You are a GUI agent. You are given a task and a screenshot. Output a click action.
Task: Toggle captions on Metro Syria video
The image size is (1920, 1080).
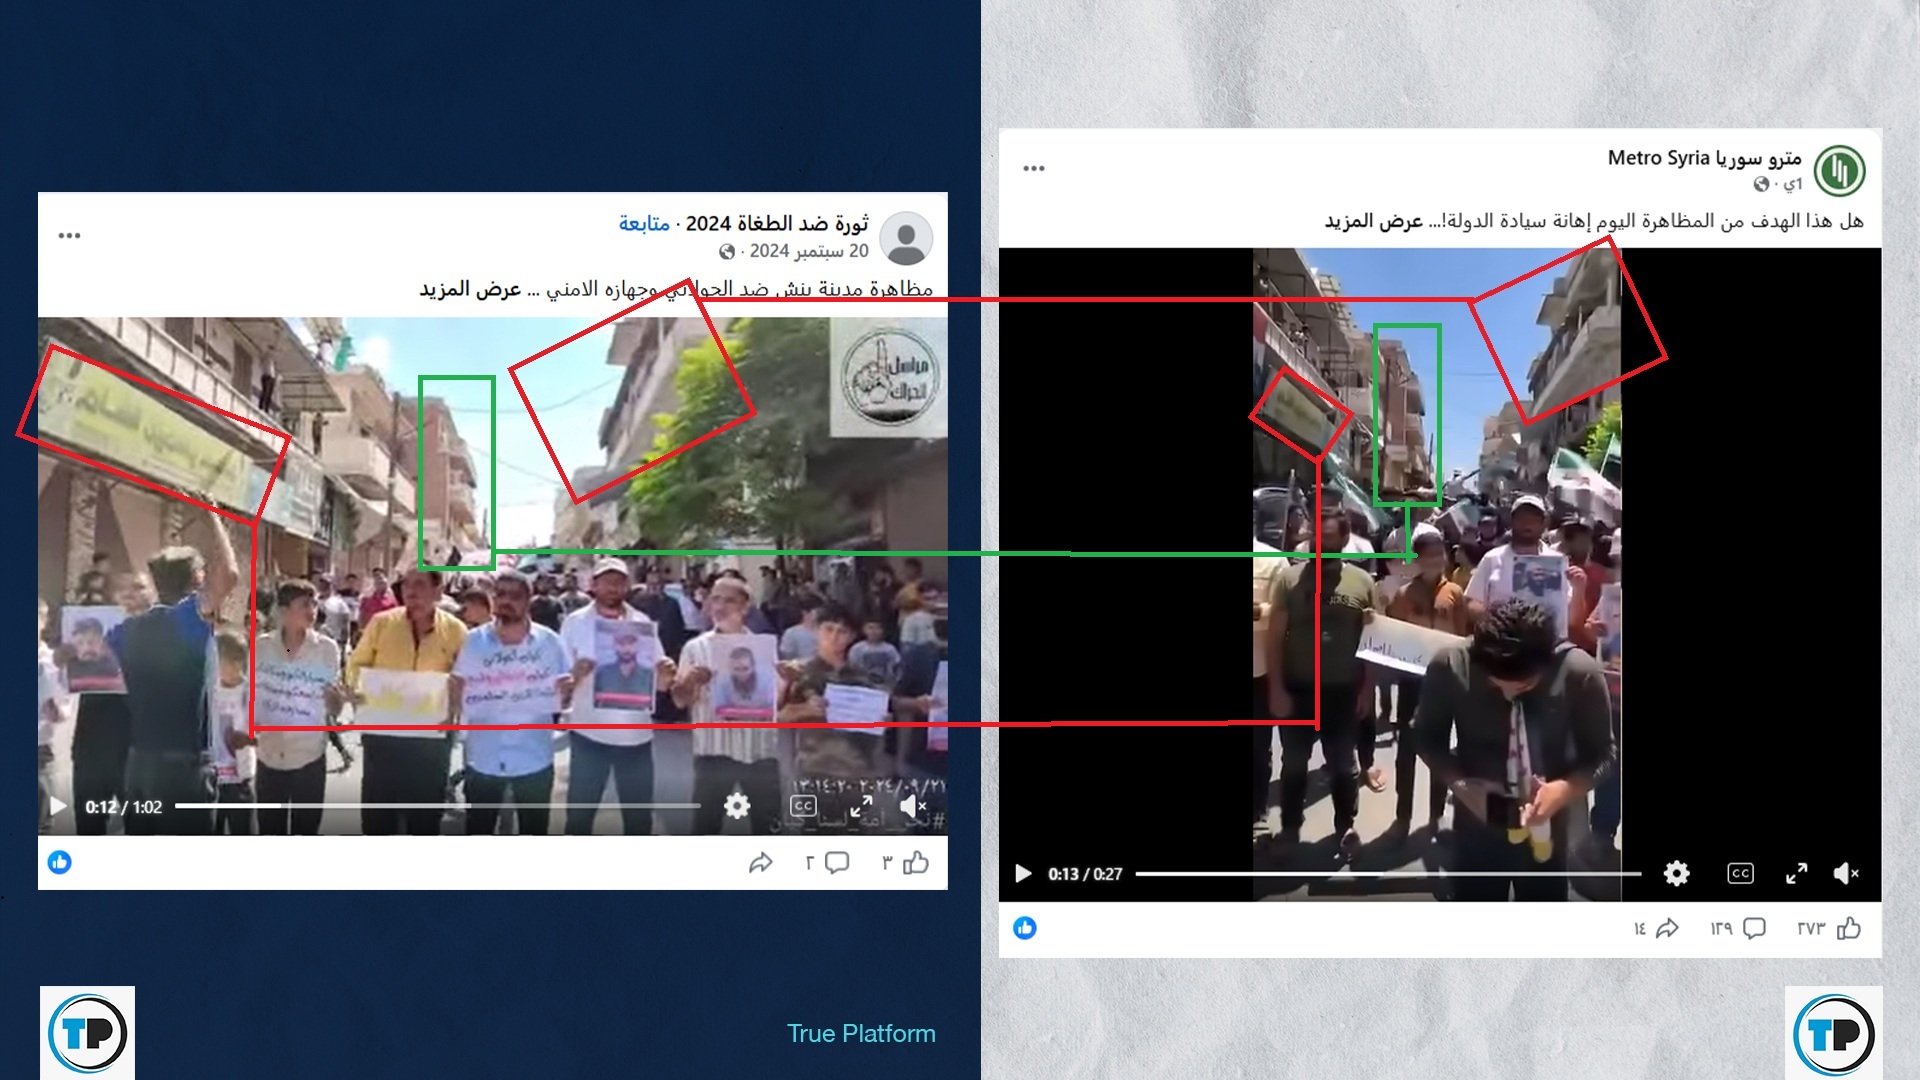(1741, 874)
